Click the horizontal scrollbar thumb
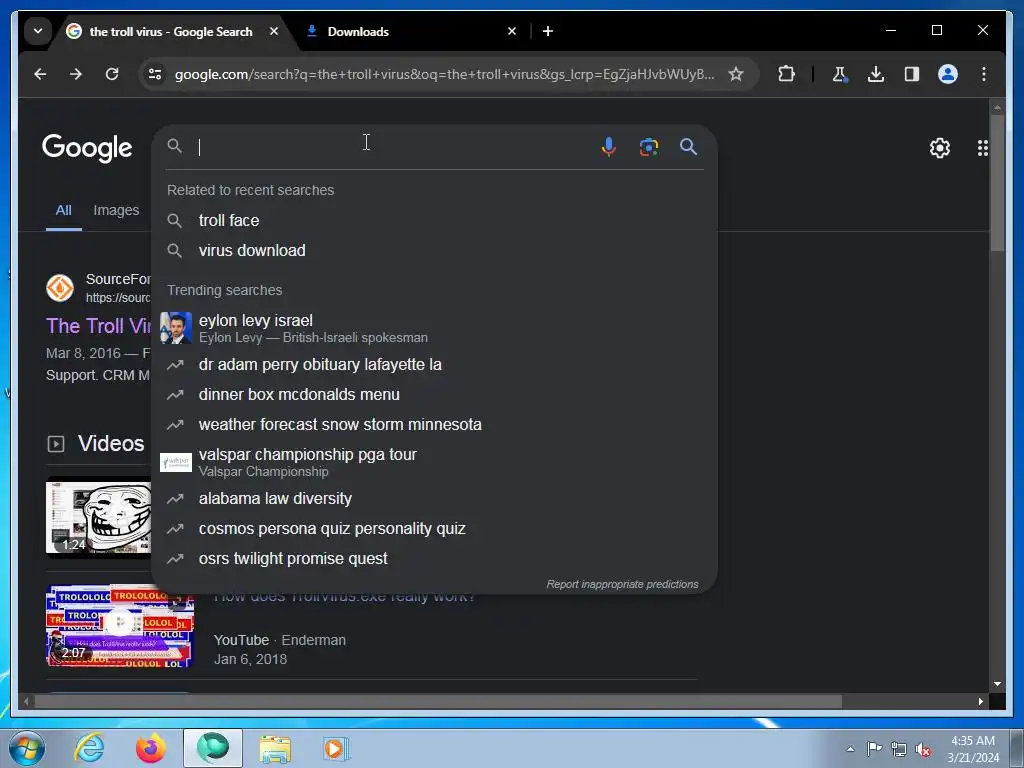 click(x=438, y=701)
